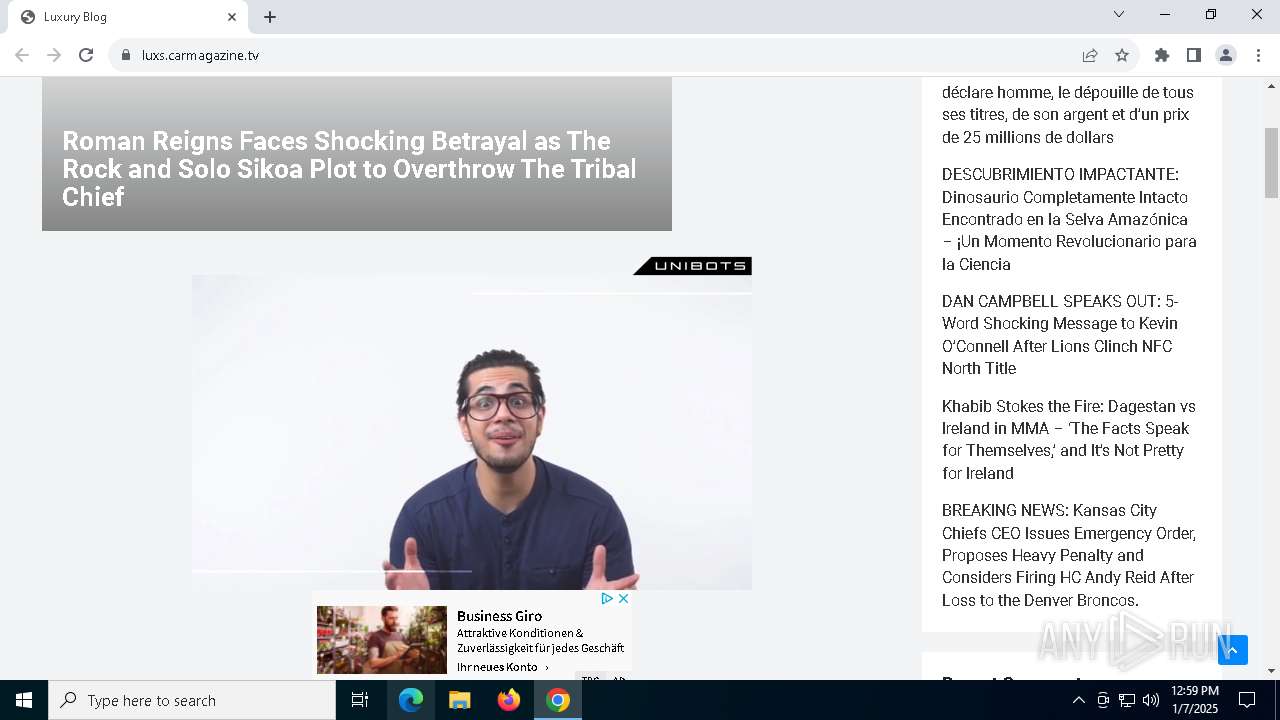View site information lock icon
1280x720 pixels.
pyautogui.click(x=126, y=55)
